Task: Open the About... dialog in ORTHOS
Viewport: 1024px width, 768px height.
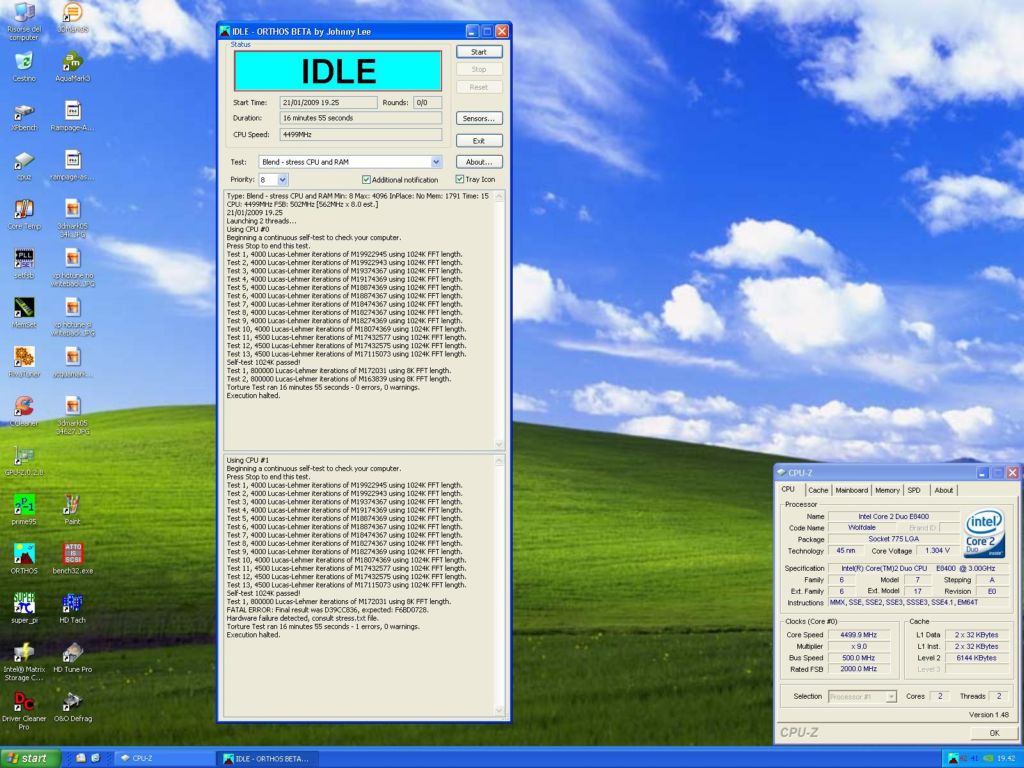Action: (x=479, y=162)
